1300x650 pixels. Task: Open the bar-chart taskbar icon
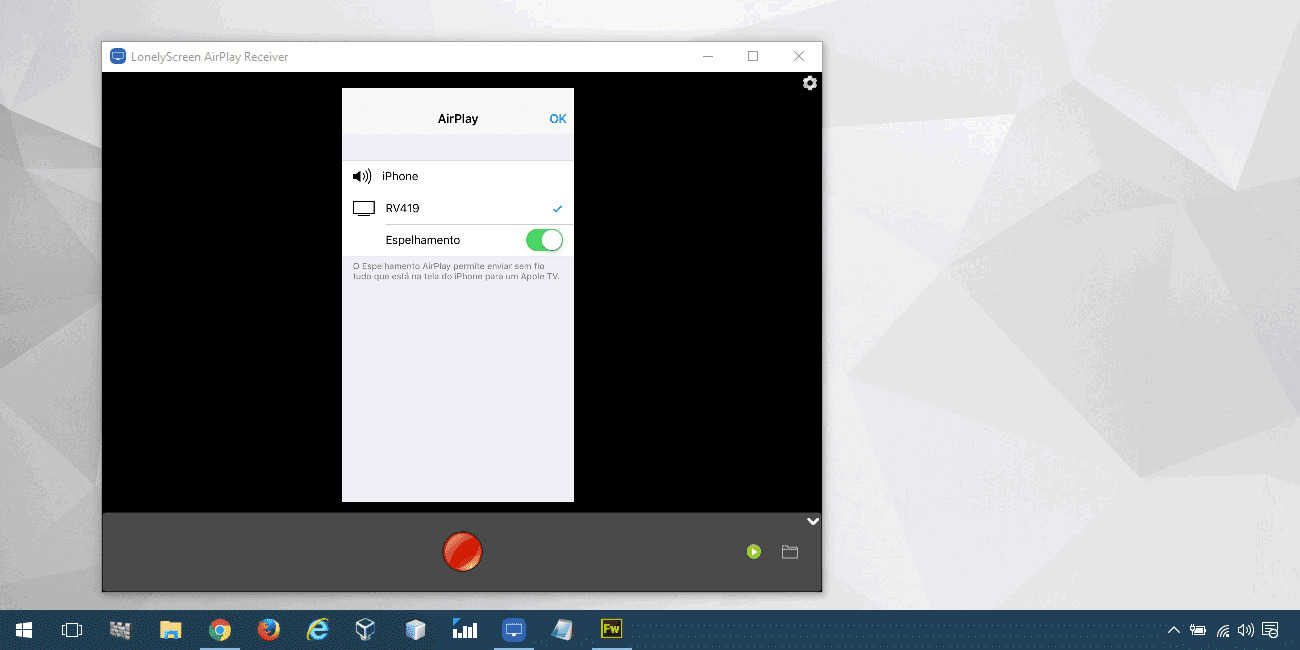pos(465,630)
